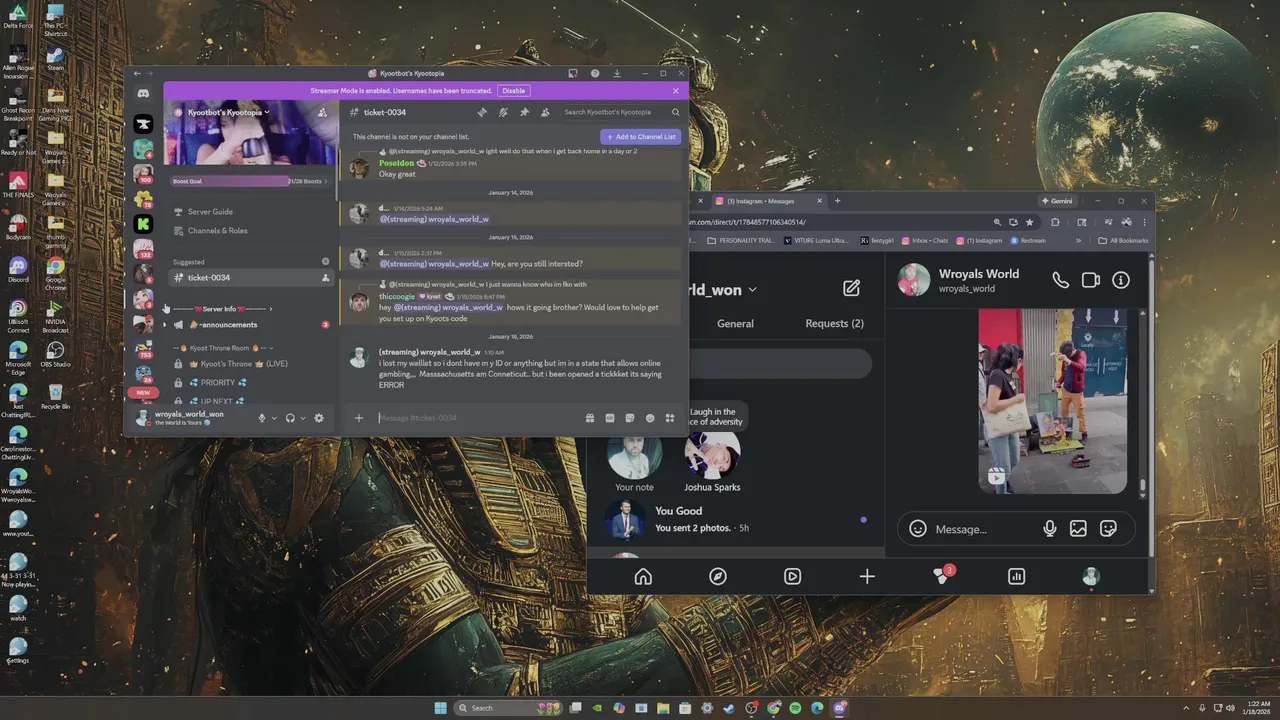Open notification settings in Discord channel header
The image size is (1280, 720).
click(503, 112)
